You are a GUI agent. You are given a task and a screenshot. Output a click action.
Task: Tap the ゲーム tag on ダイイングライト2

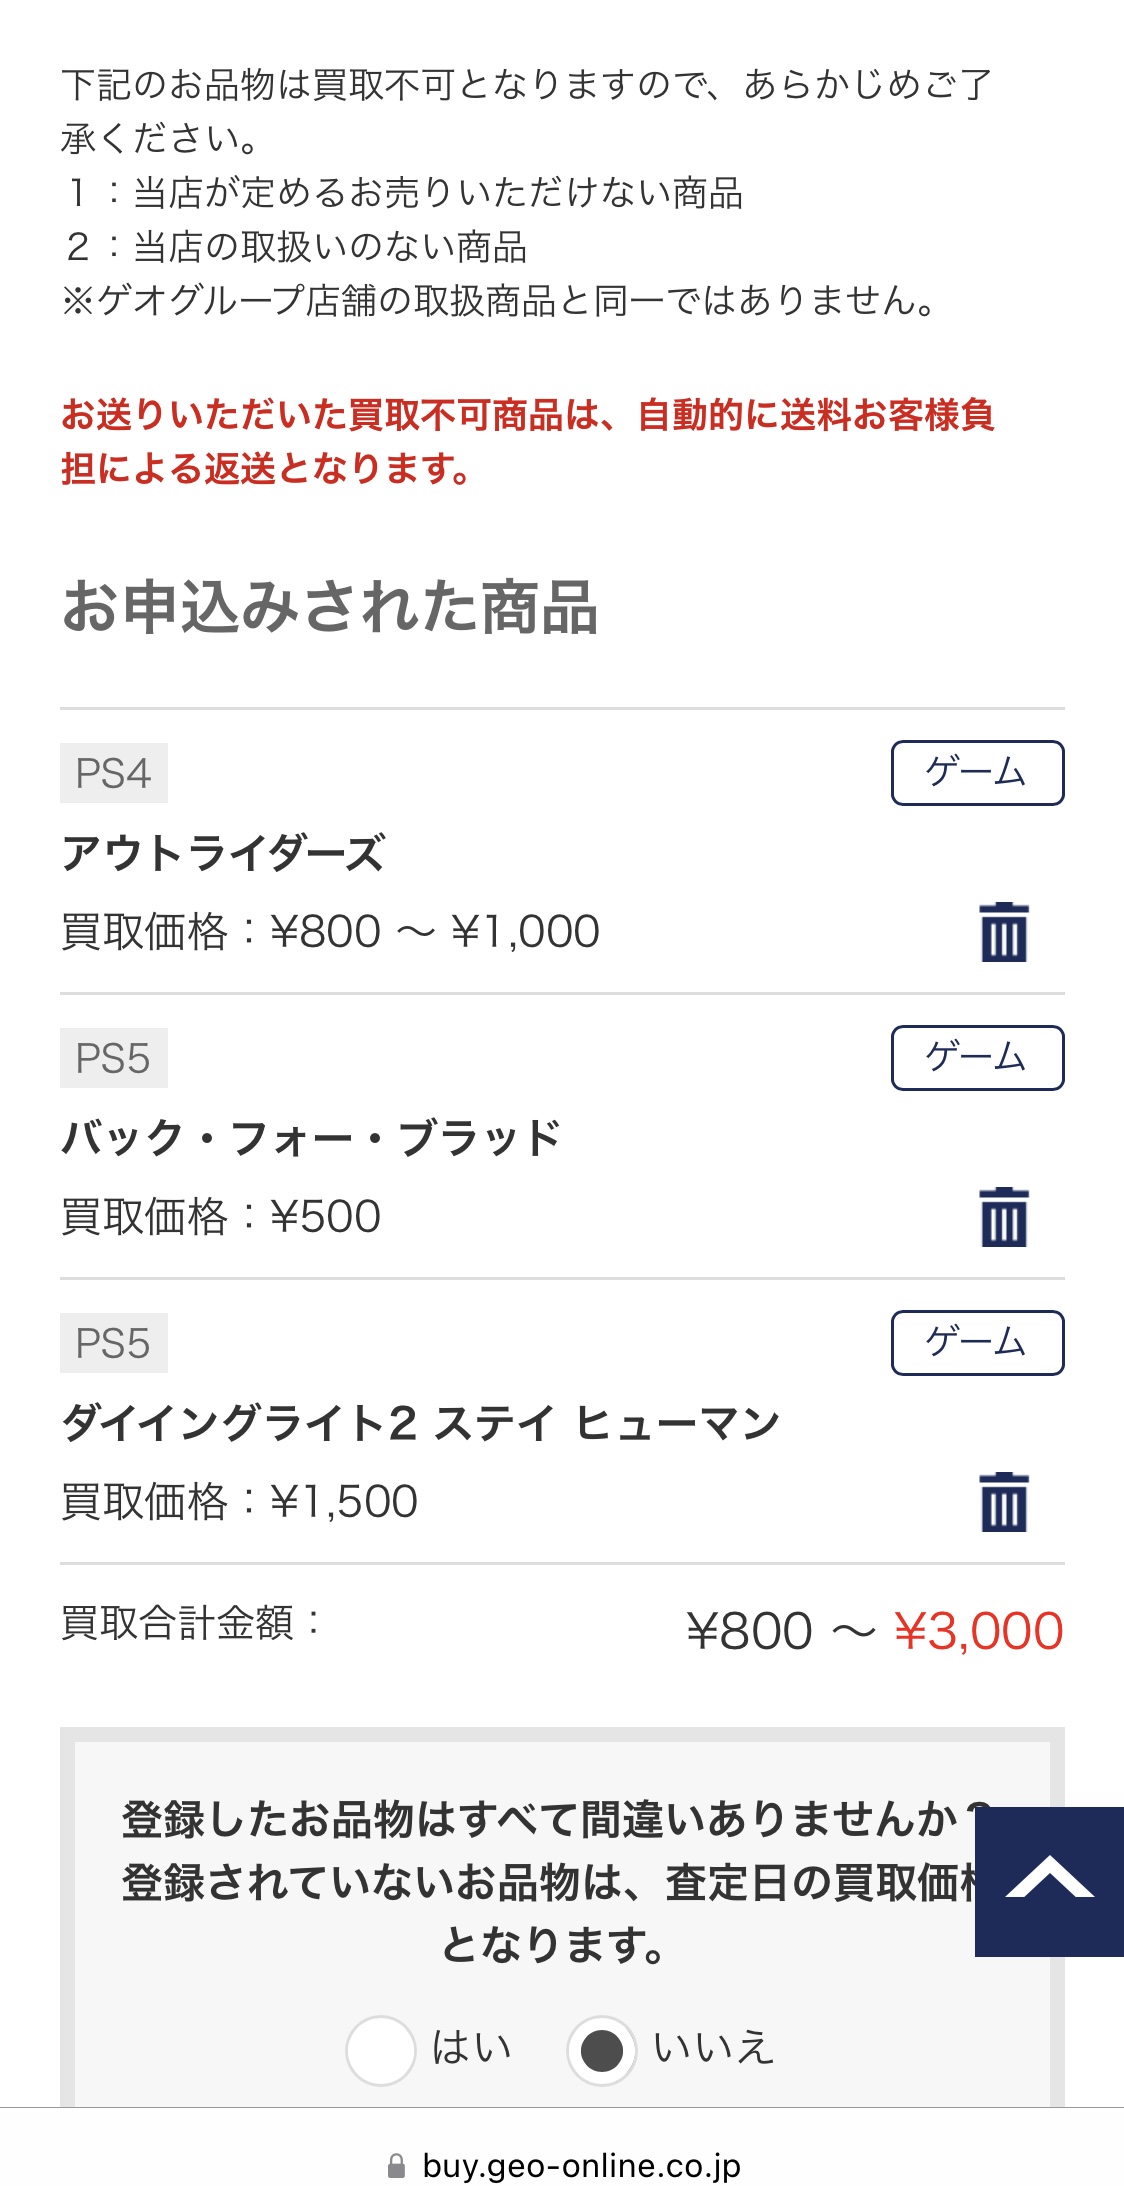(977, 1343)
